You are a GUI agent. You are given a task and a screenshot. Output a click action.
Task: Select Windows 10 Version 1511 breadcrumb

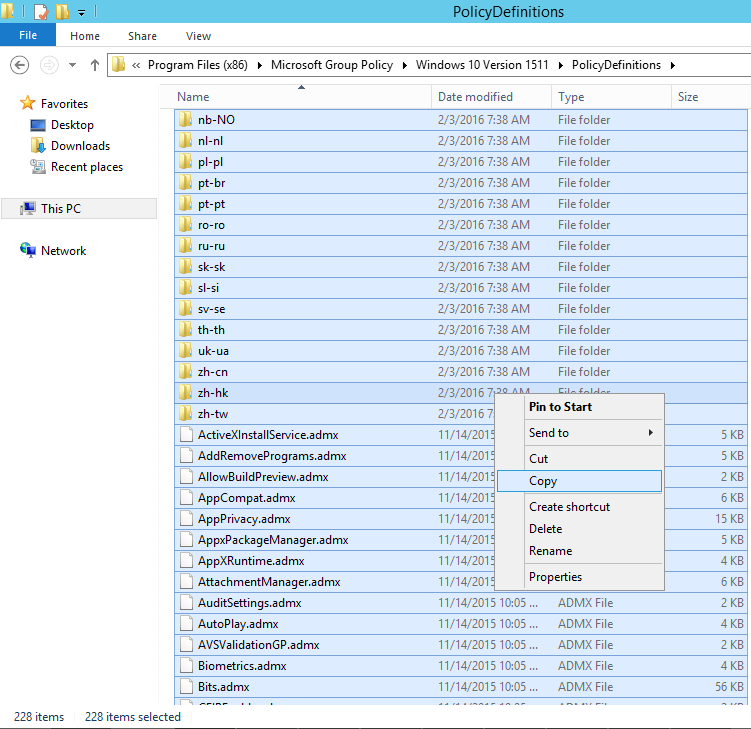(482, 65)
